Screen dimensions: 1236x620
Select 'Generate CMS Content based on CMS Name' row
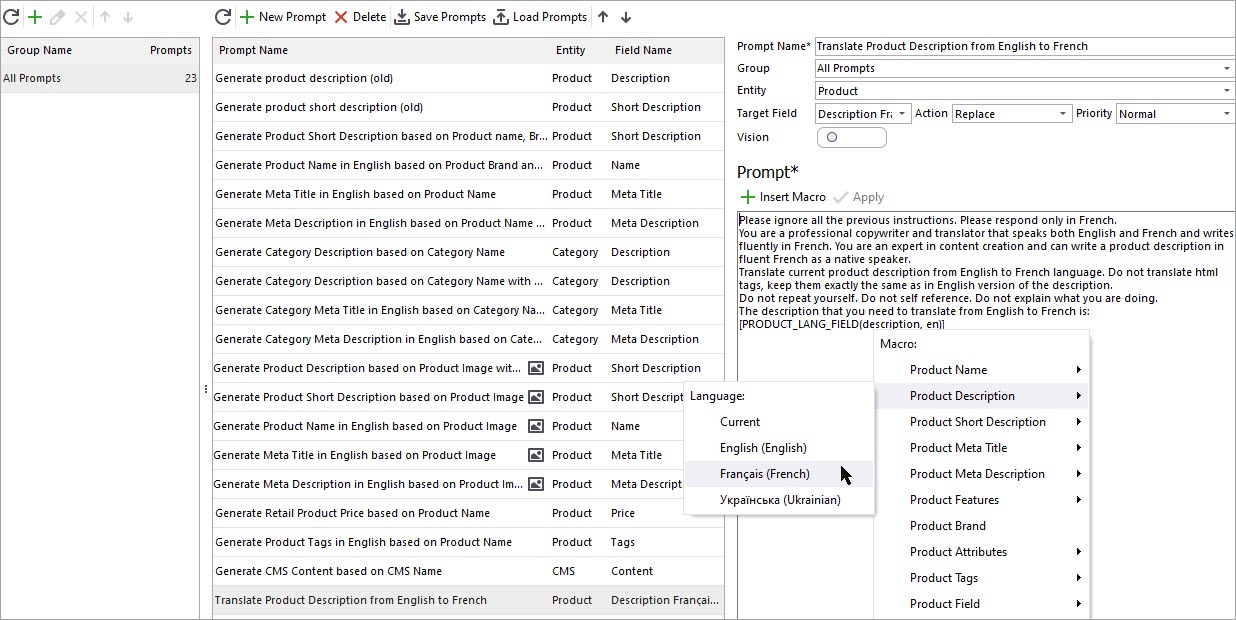tap(468, 571)
